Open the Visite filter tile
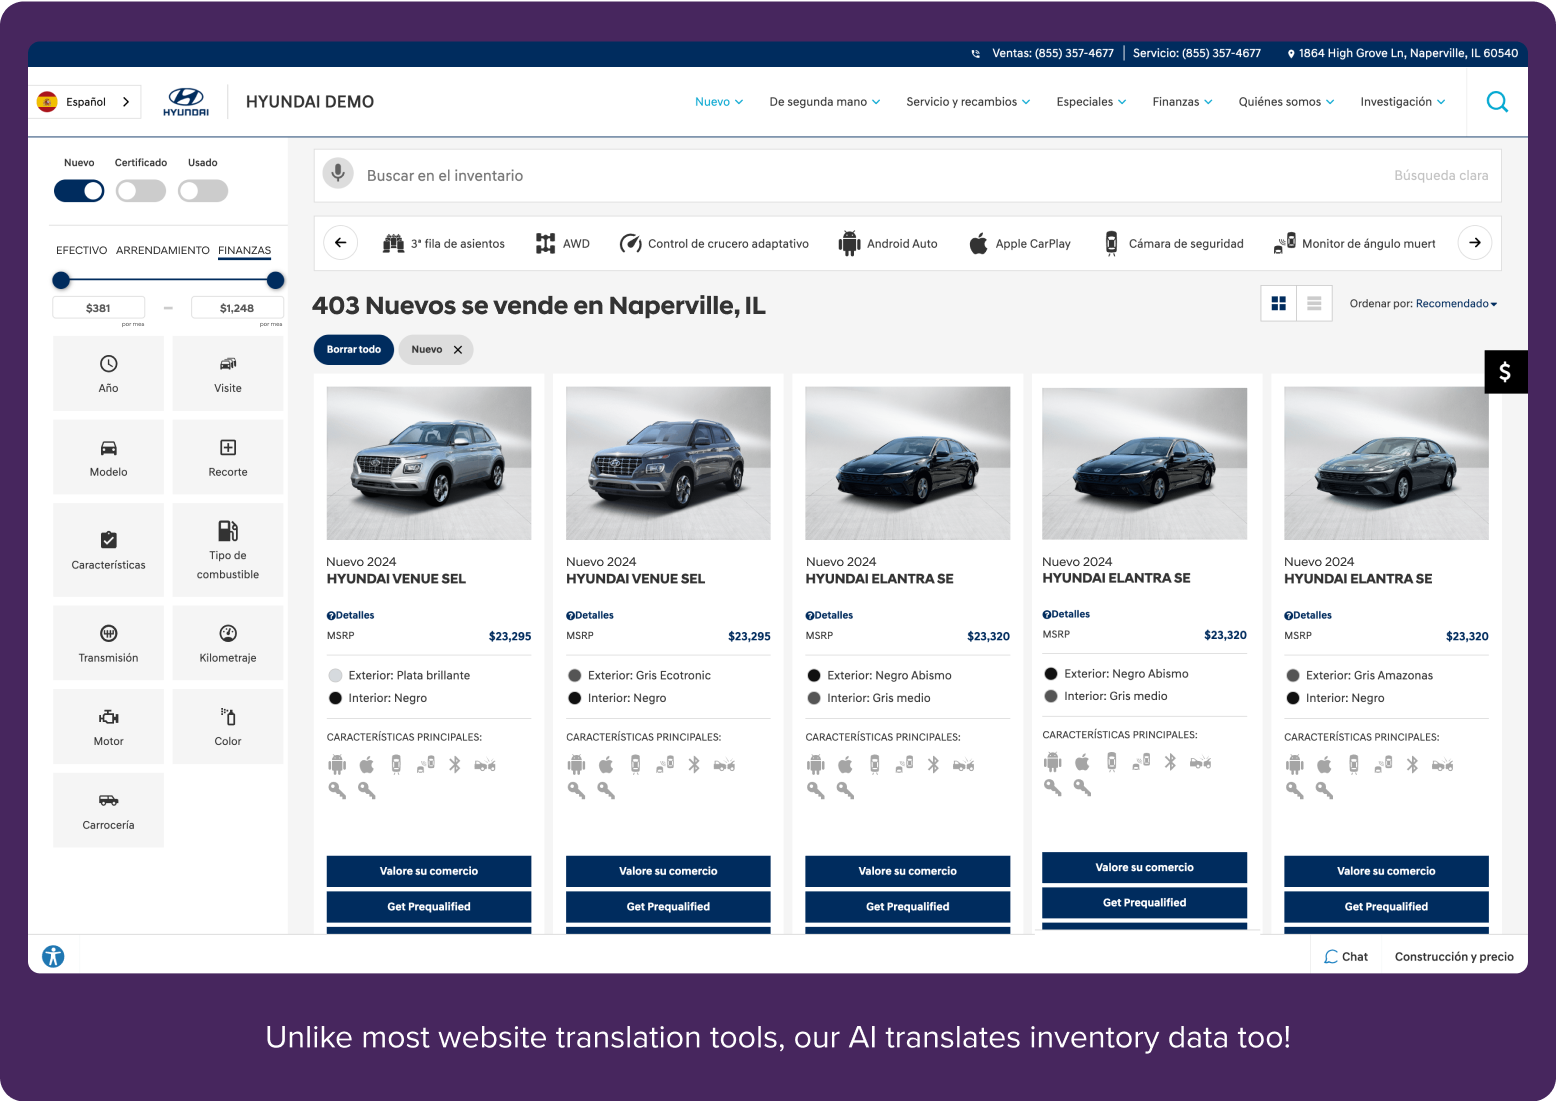This screenshot has height=1101, width=1556. tap(228, 374)
